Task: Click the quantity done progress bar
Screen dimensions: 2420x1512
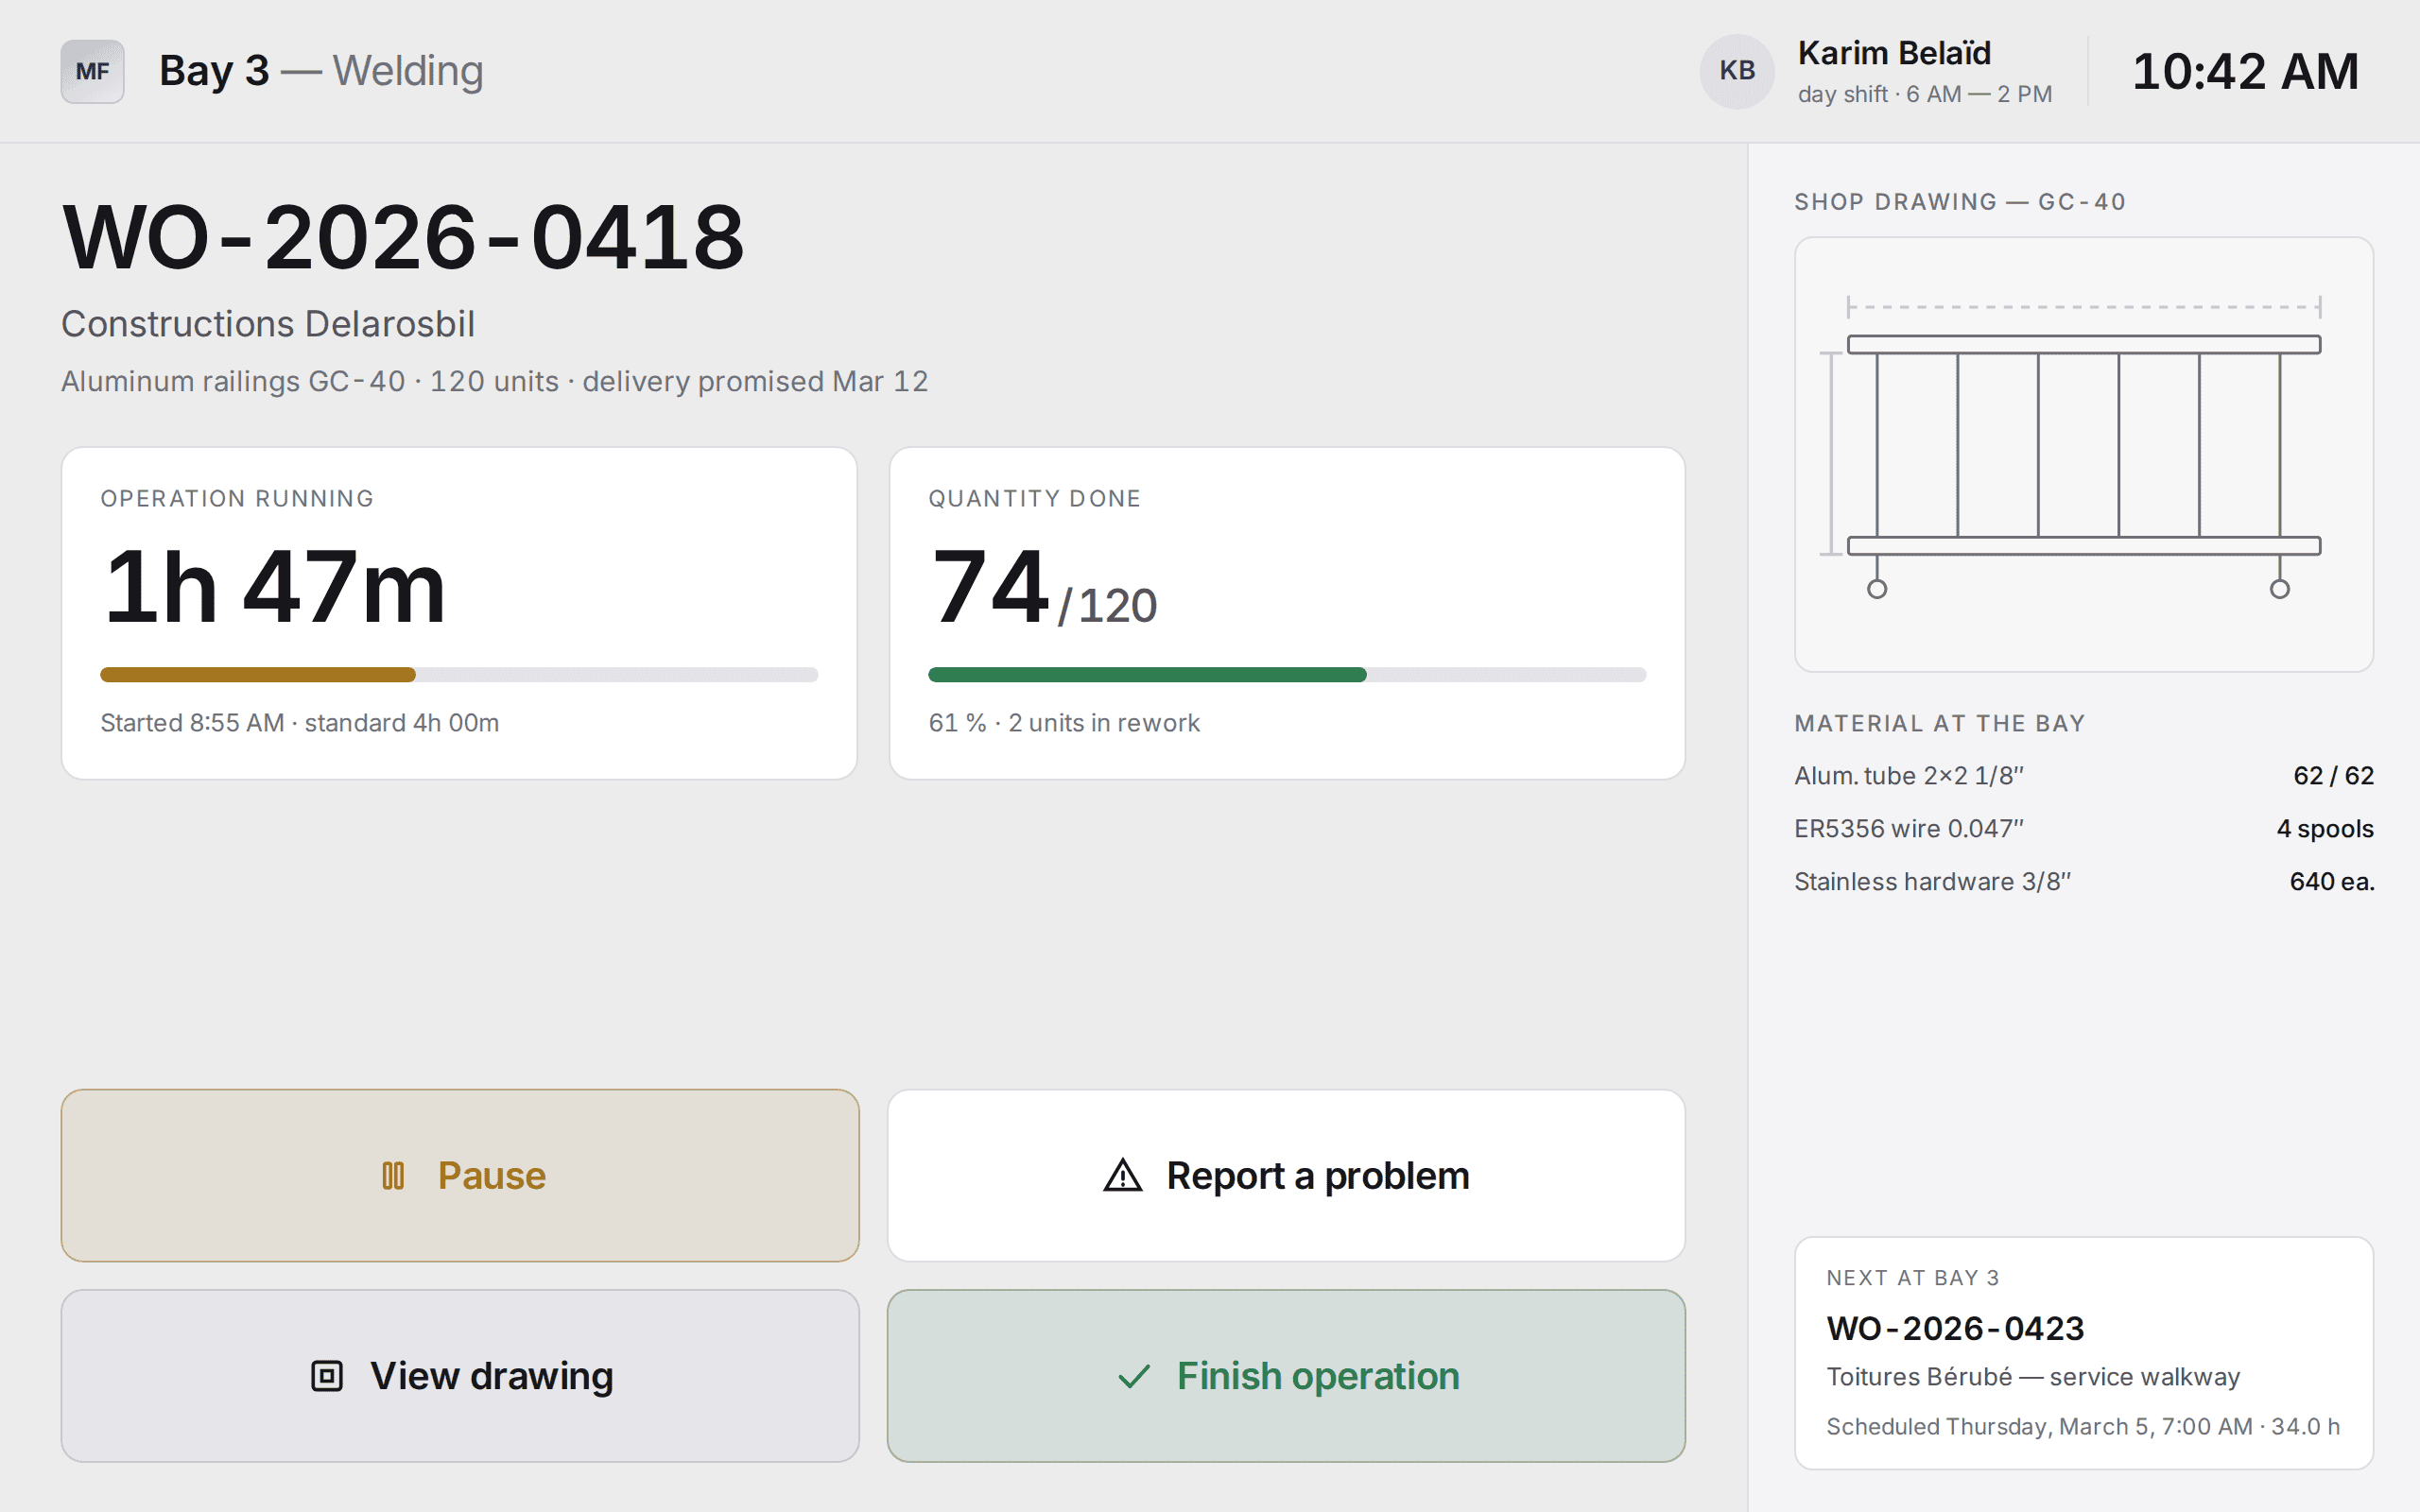Action: click(x=1287, y=675)
